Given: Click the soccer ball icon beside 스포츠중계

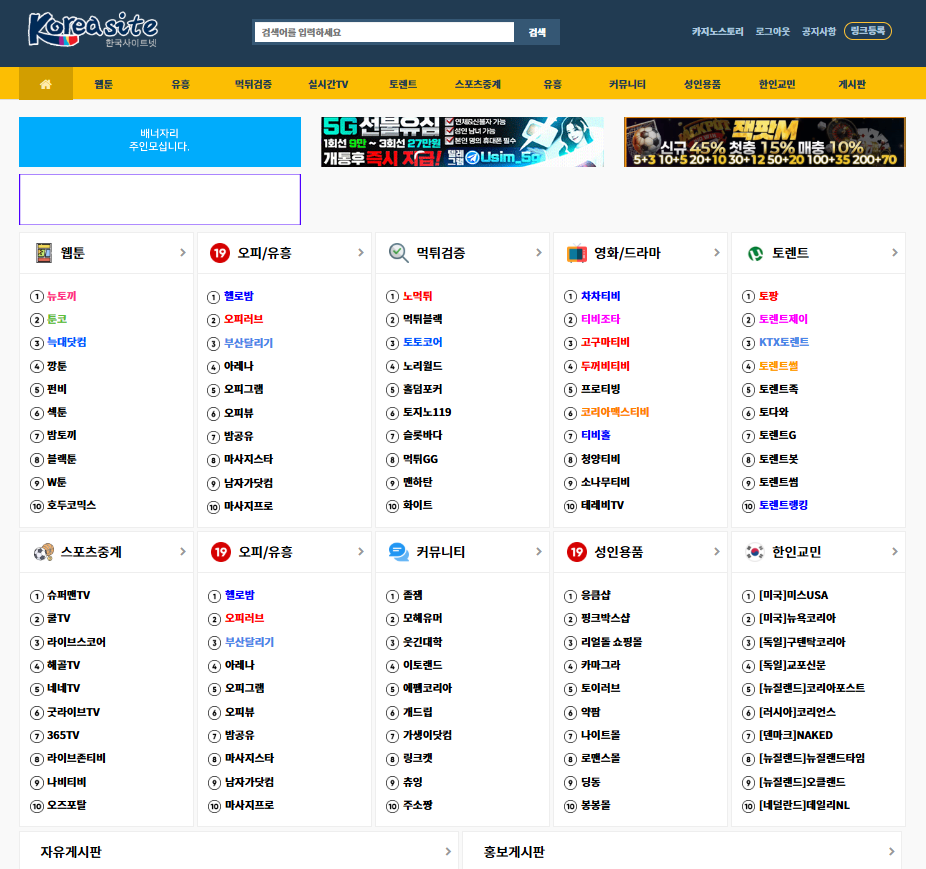Looking at the screenshot, I should (x=44, y=552).
